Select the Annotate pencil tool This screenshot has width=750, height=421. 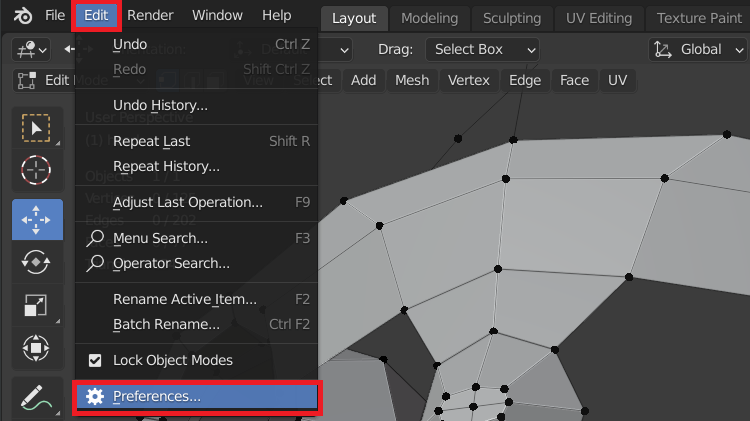point(36,398)
